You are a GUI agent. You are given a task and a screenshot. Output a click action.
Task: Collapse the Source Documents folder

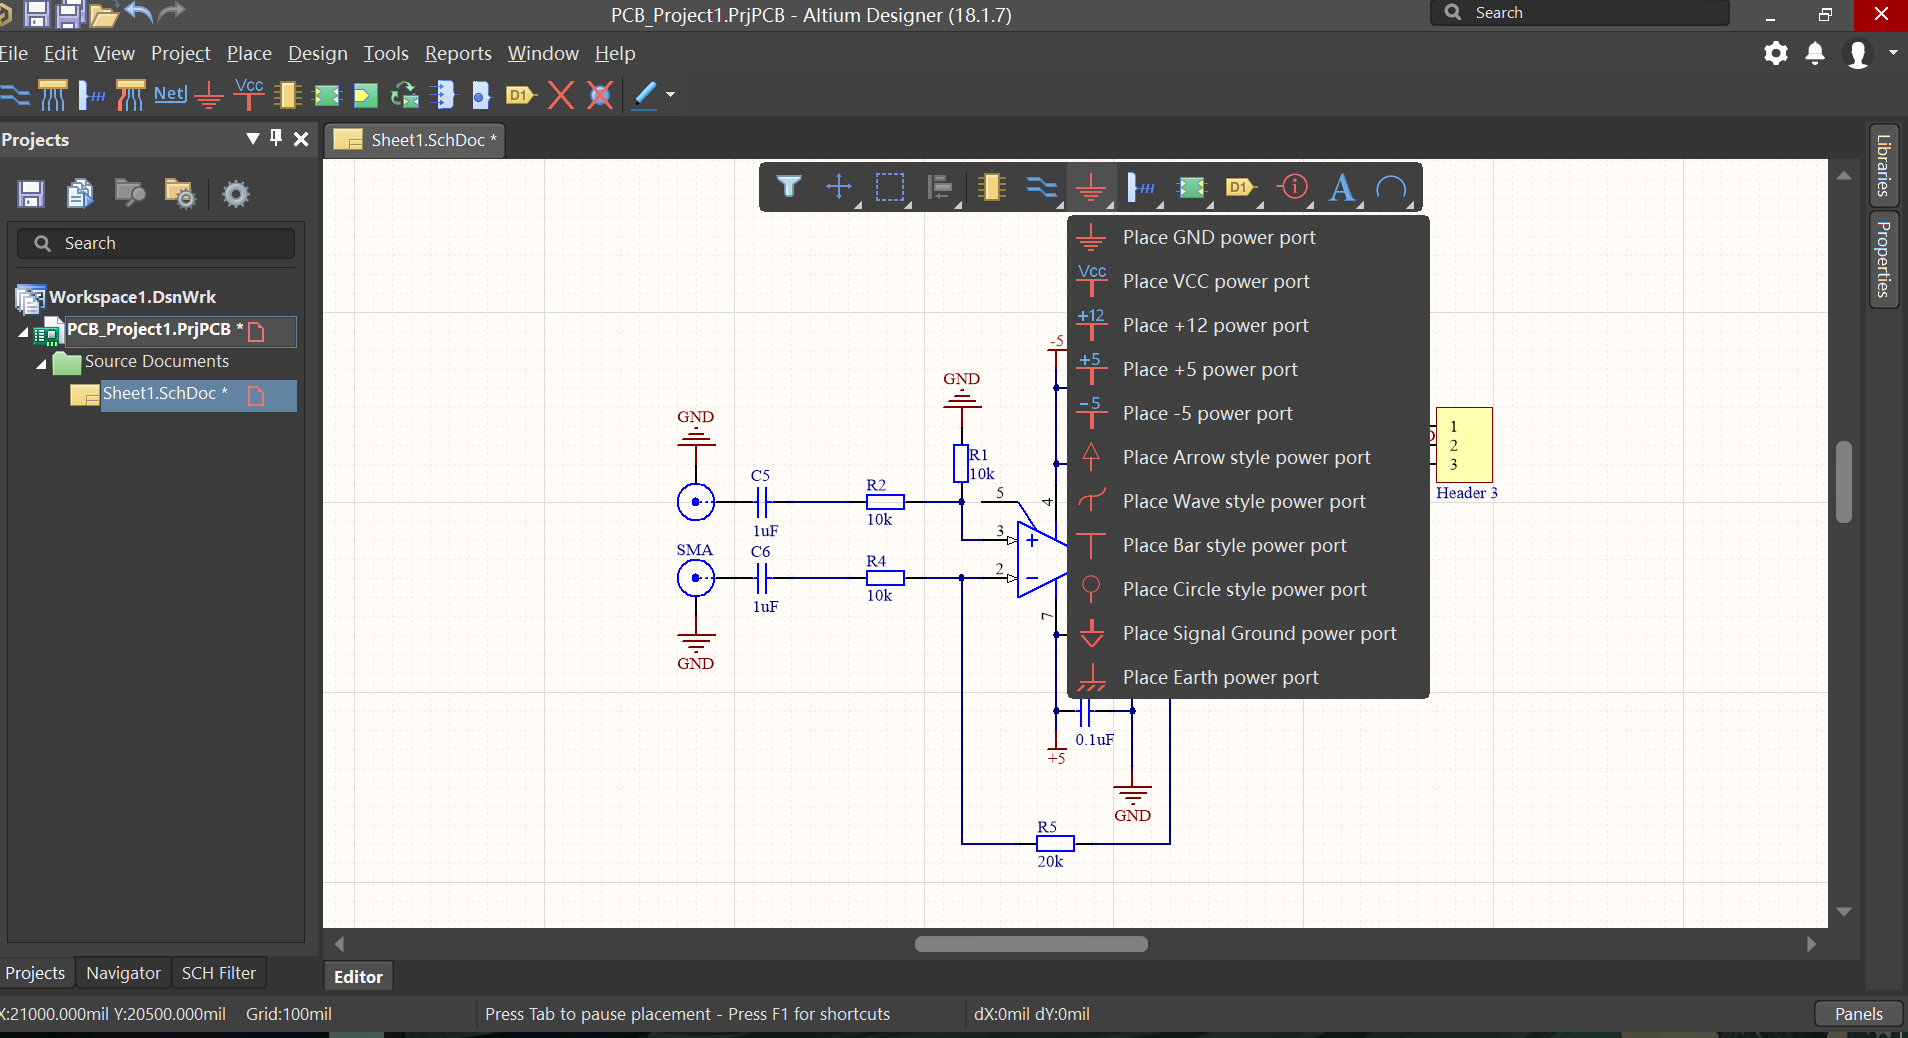(41, 364)
